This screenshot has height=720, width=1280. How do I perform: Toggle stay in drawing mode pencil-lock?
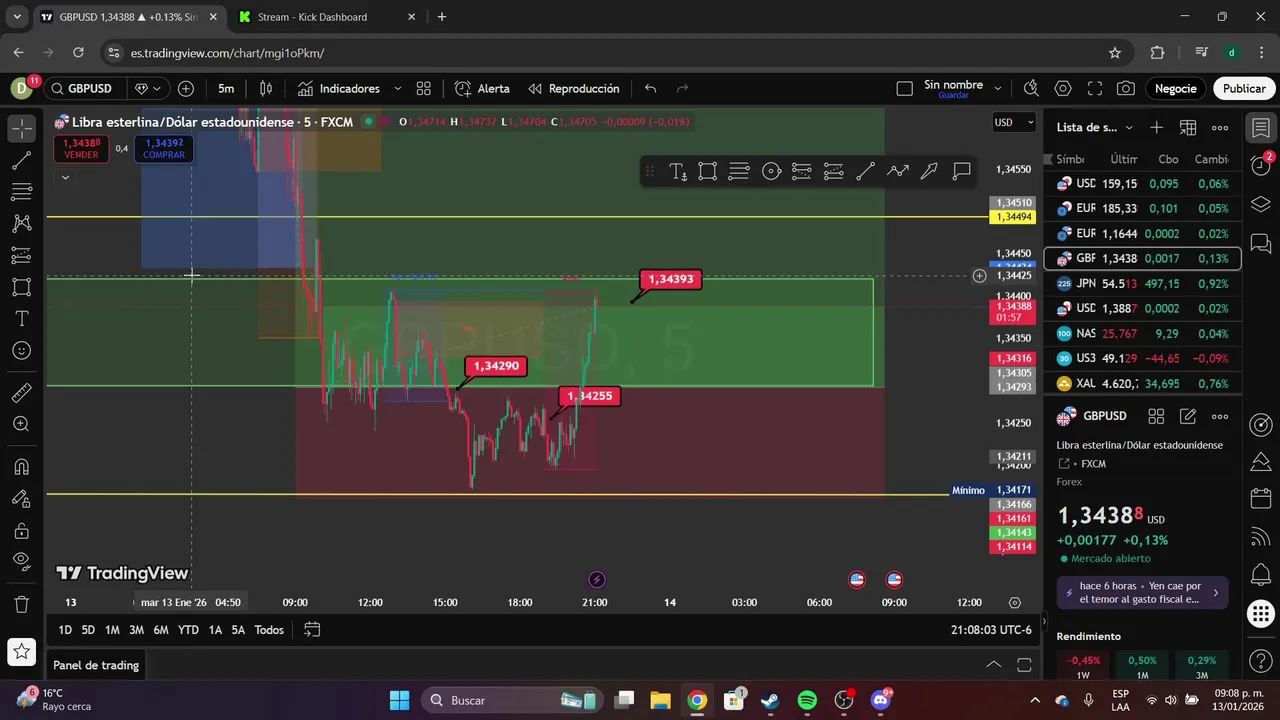pos(21,498)
